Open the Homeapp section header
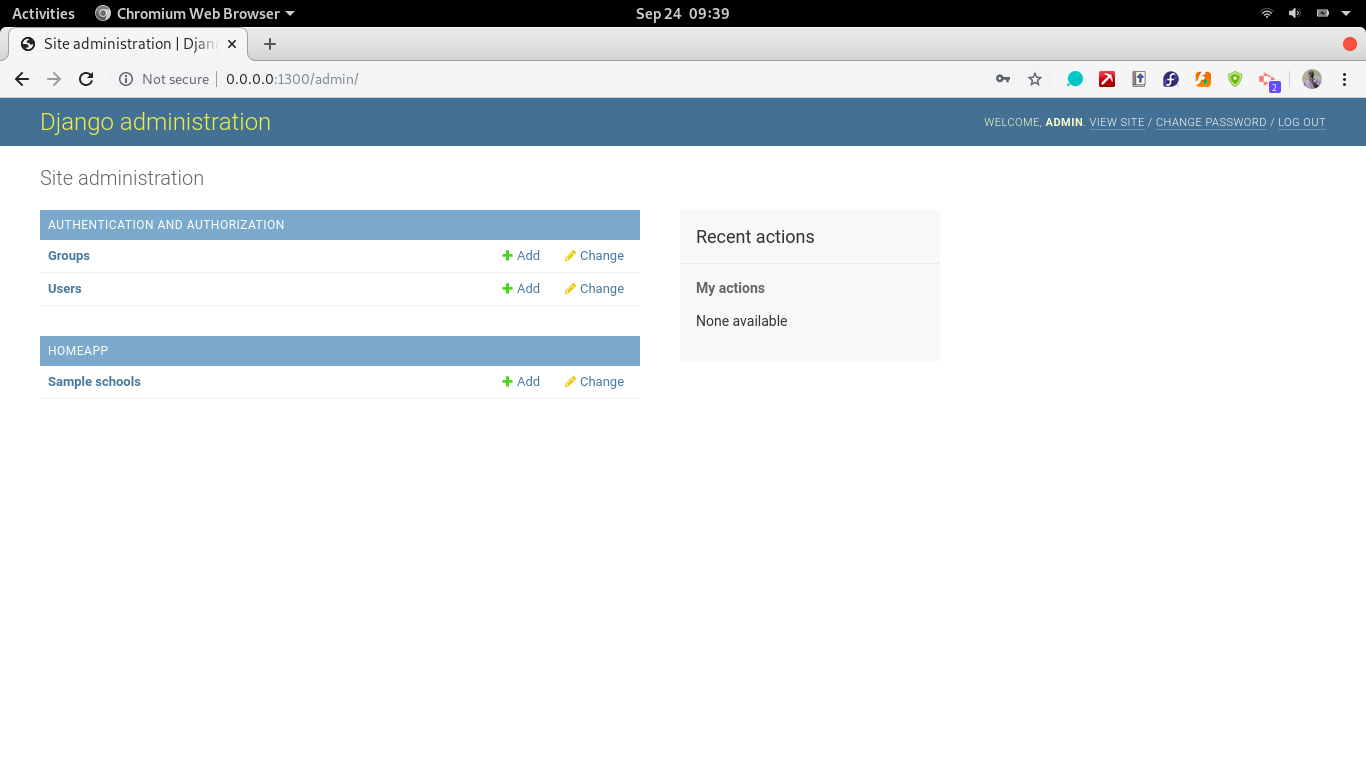Viewport: 1366px width, 768px height. point(78,351)
